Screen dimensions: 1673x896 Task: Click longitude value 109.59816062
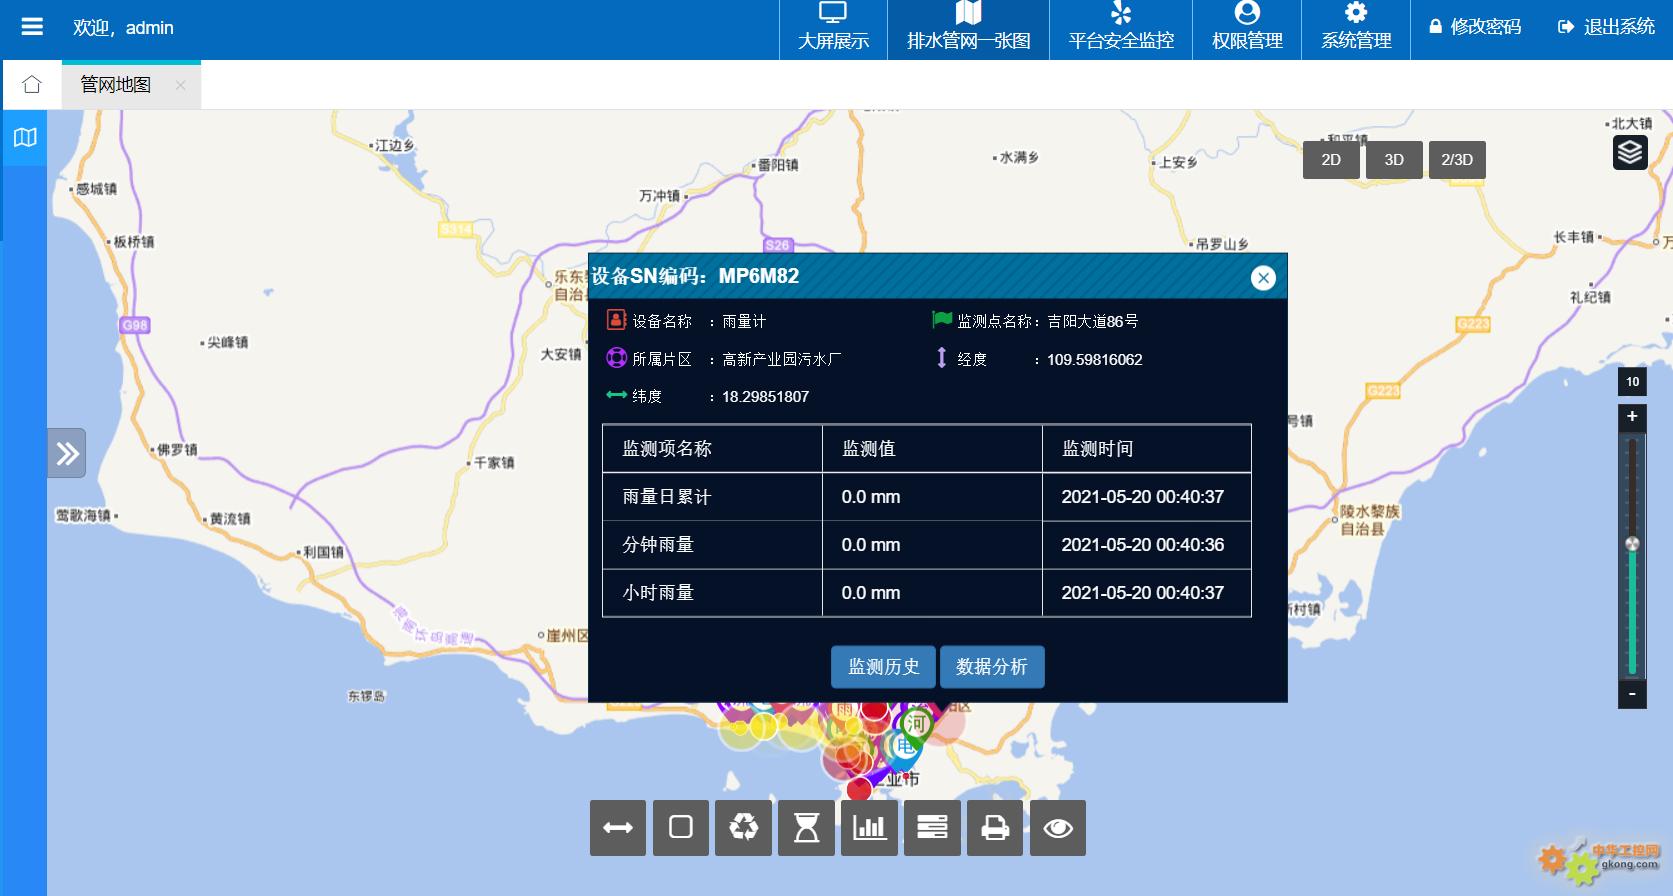coord(1094,360)
